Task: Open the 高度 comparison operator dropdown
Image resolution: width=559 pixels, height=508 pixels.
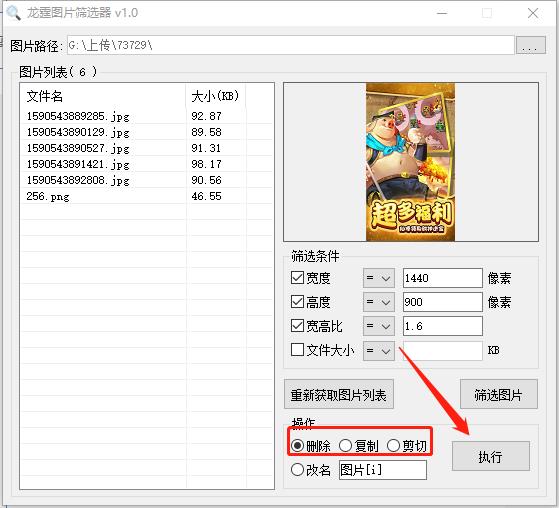Action: pyautogui.click(x=379, y=302)
